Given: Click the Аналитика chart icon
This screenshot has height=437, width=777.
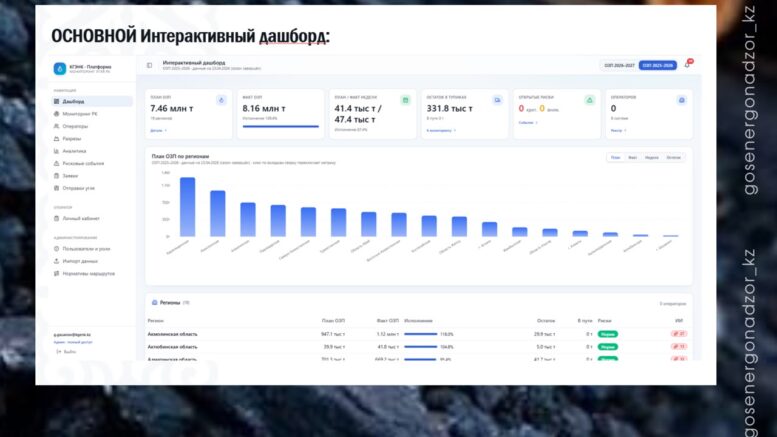Looking at the screenshot, I should [x=56, y=151].
